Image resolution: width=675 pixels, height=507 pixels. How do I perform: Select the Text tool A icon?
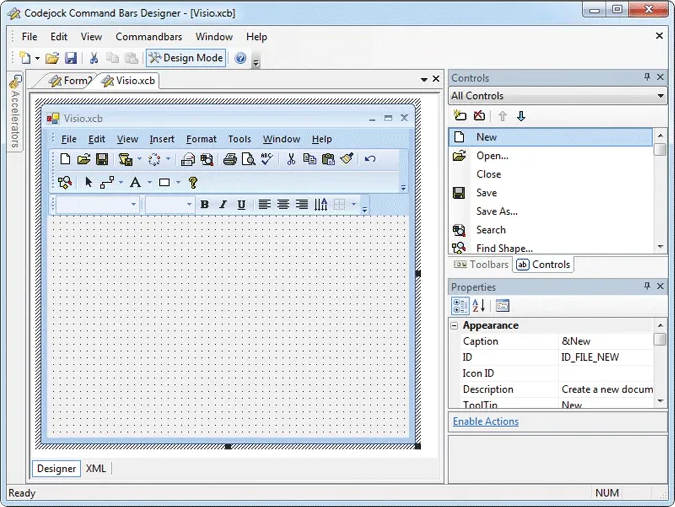pos(135,182)
